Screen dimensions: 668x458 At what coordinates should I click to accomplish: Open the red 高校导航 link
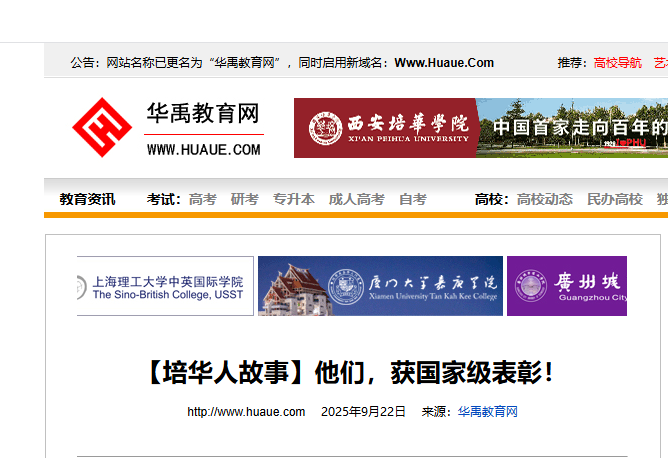pos(617,62)
